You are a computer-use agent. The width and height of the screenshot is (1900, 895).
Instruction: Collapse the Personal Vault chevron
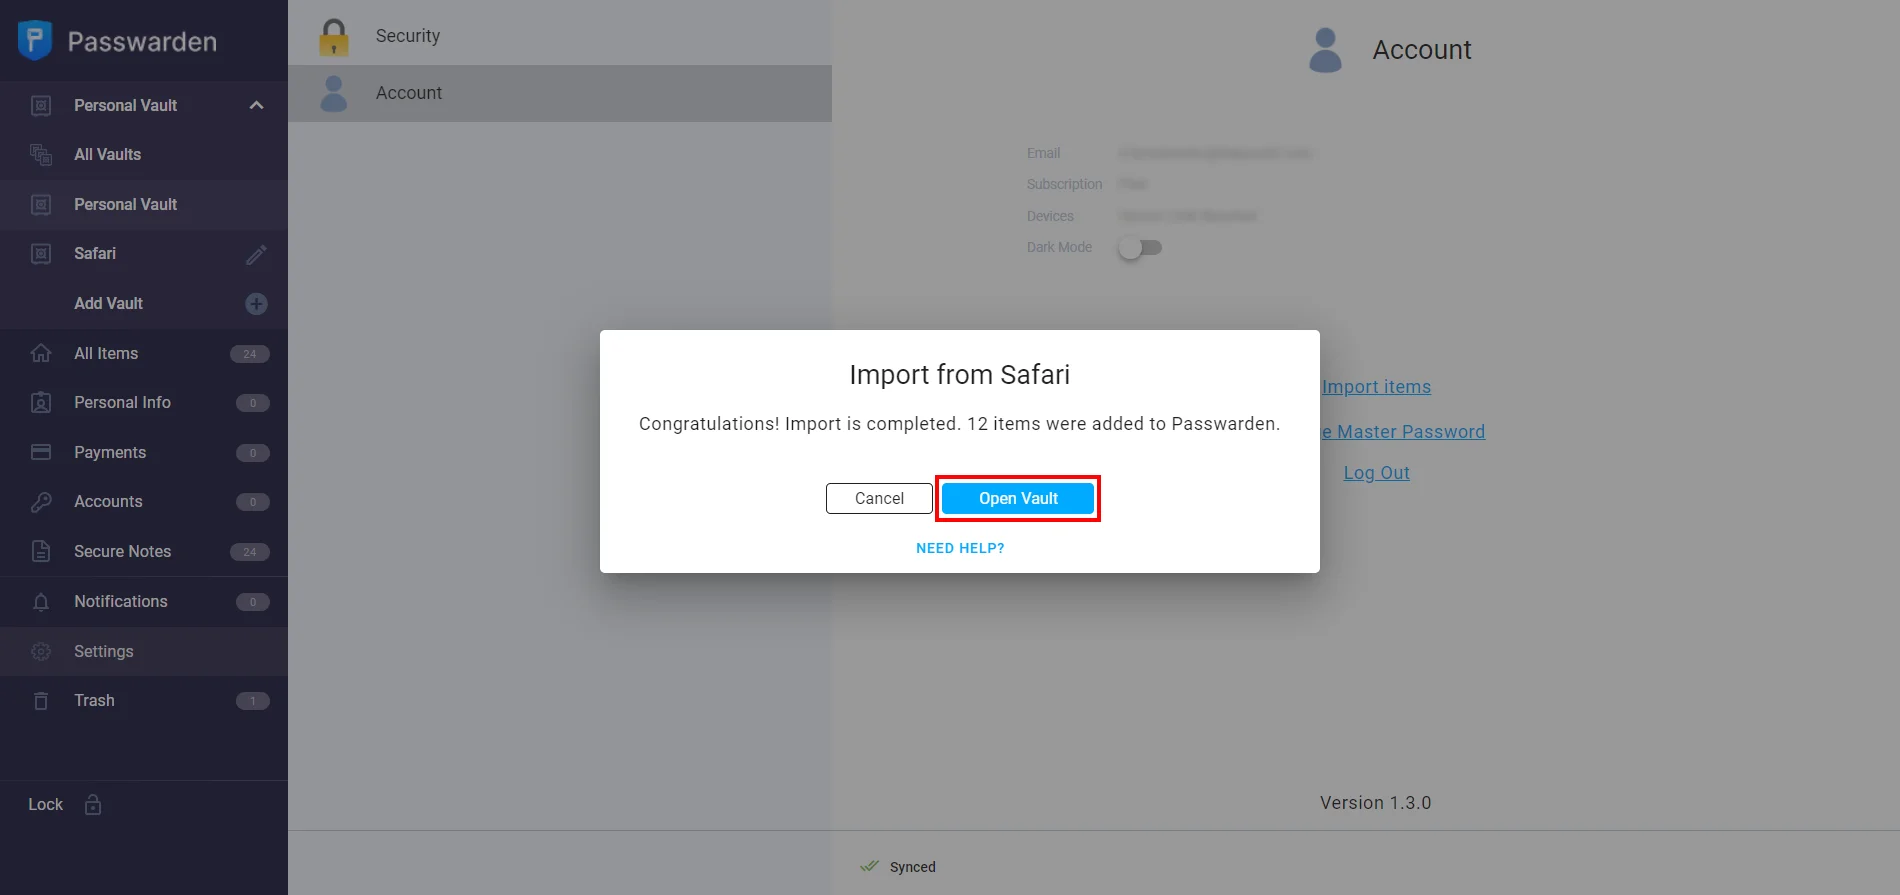pos(256,105)
